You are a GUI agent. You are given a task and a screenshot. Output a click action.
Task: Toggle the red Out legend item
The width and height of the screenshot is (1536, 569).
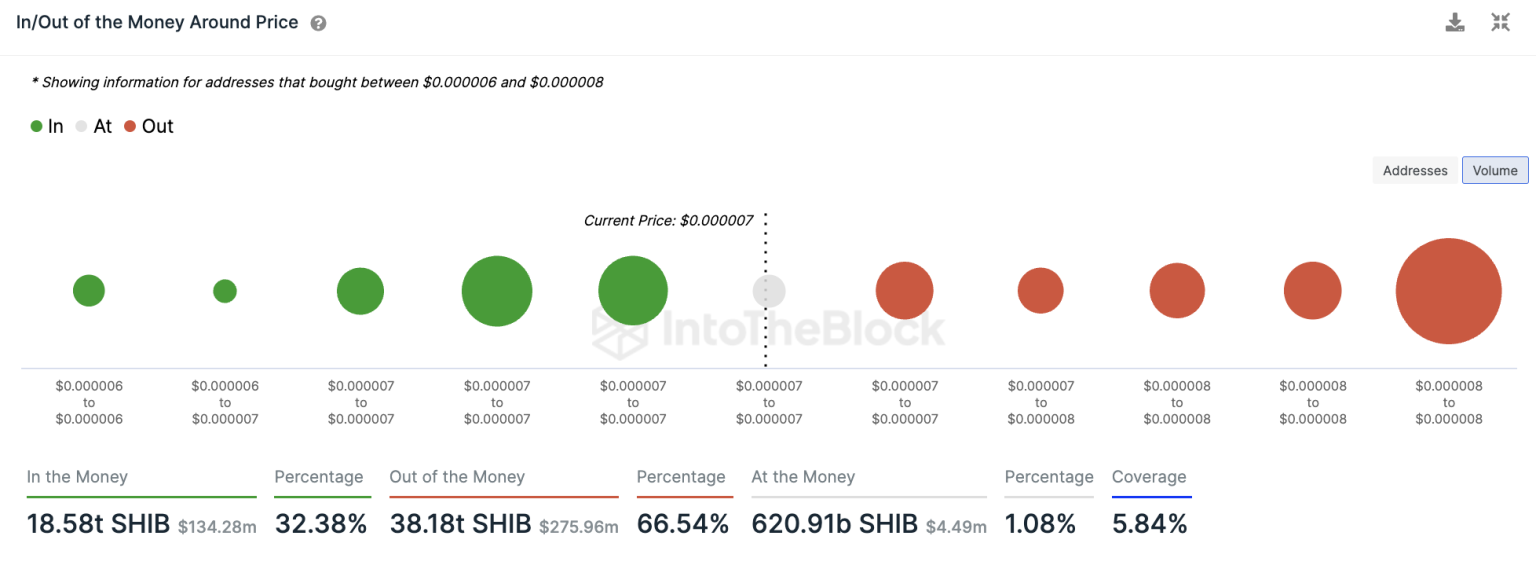pyautogui.click(x=149, y=126)
